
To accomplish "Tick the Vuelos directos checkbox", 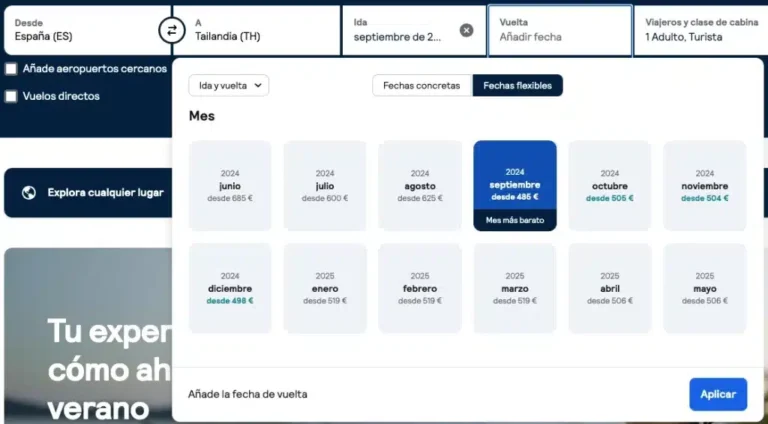I will pos(11,96).
